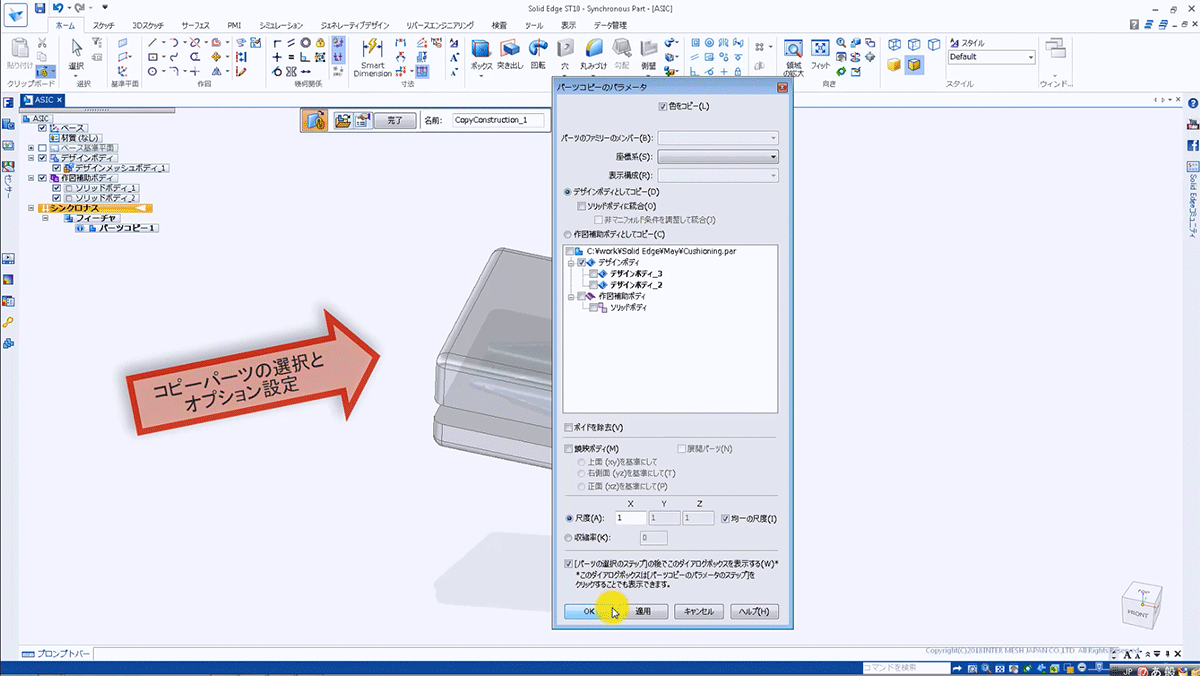Screen dimensions: 1200x676
Task: Click the キャンセル button
Action: pos(699,611)
